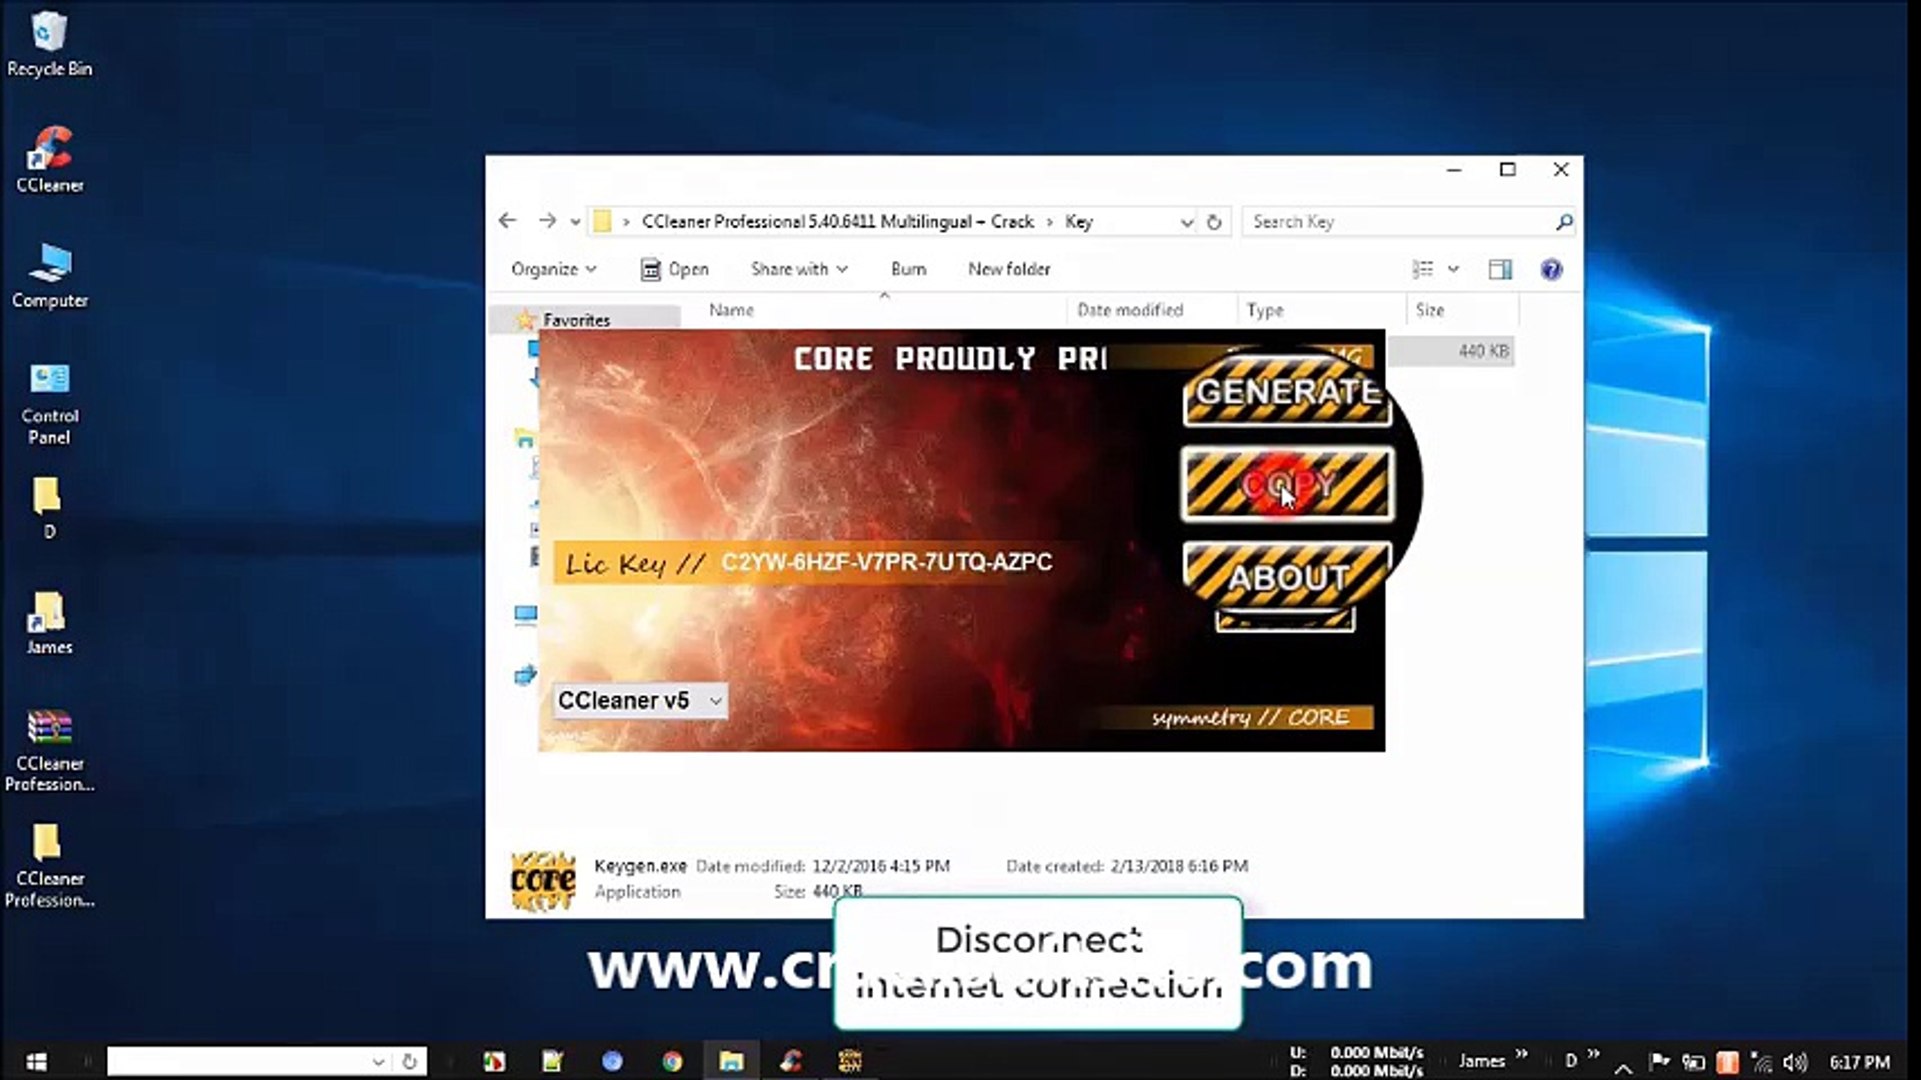Select the generated license key field
Viewport: 1921px width, 1080px height.
point(886,562)
